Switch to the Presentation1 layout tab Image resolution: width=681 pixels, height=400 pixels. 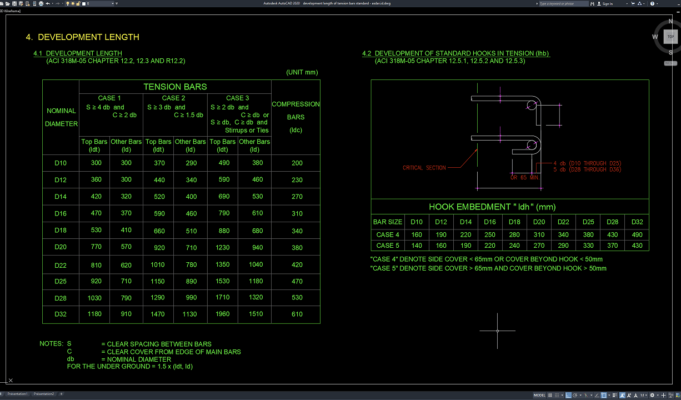click(x=18, y=393)
